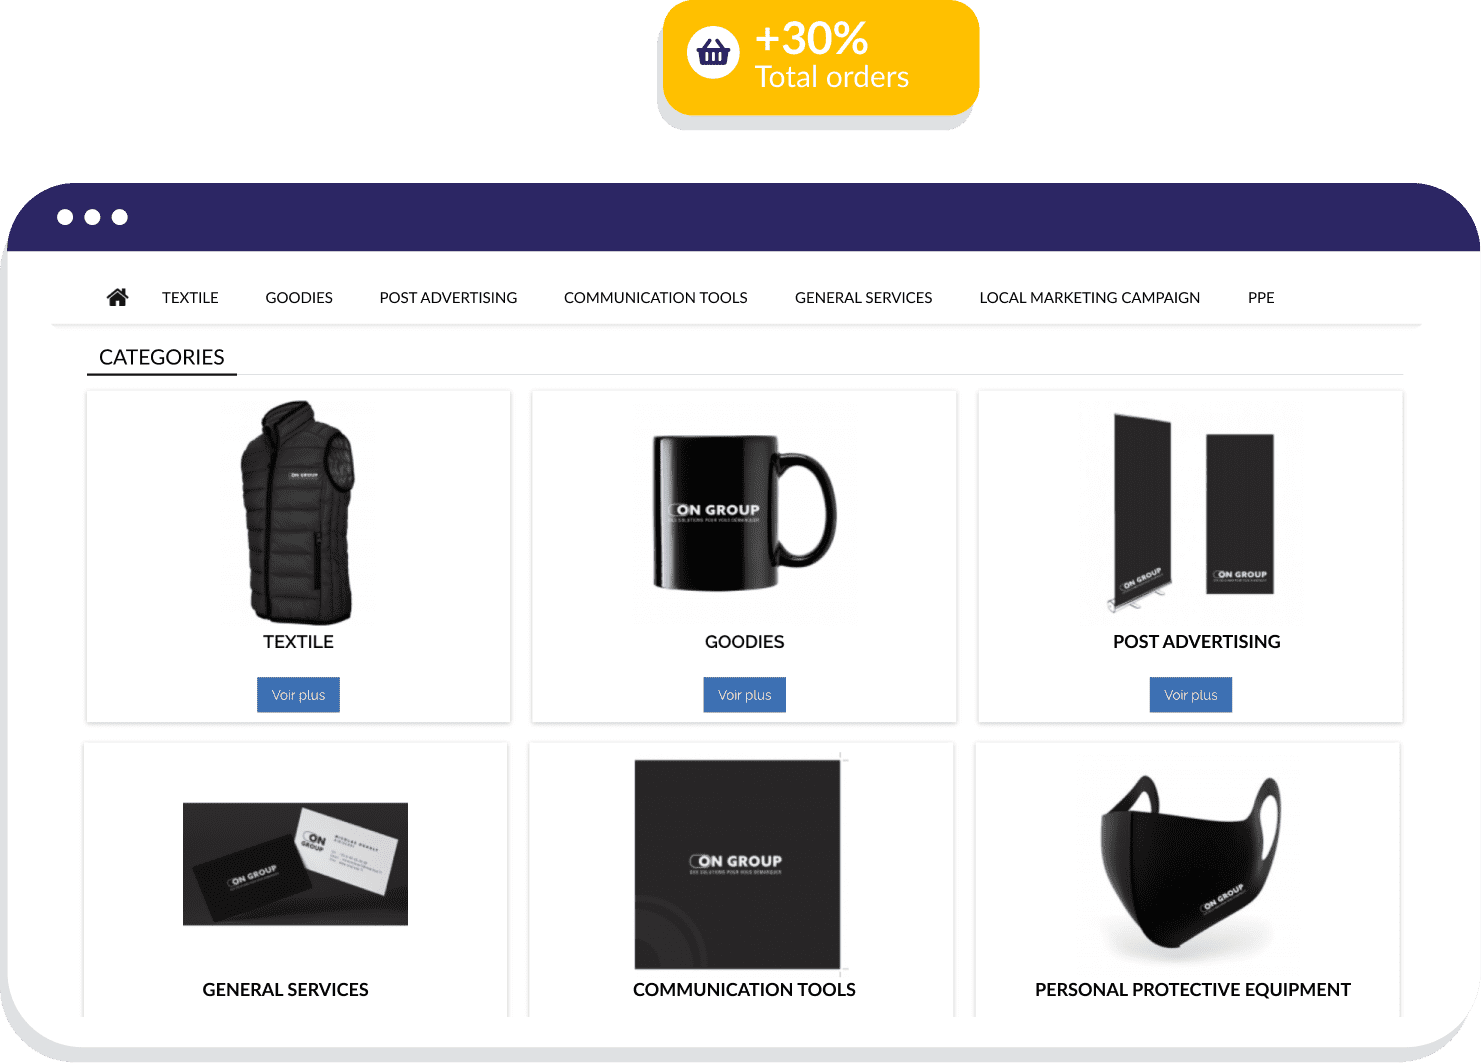The width and height of the screenshot is (1481, 1063).
Task: Open the black puffer vest thumbnail
Action: [298, 512]
